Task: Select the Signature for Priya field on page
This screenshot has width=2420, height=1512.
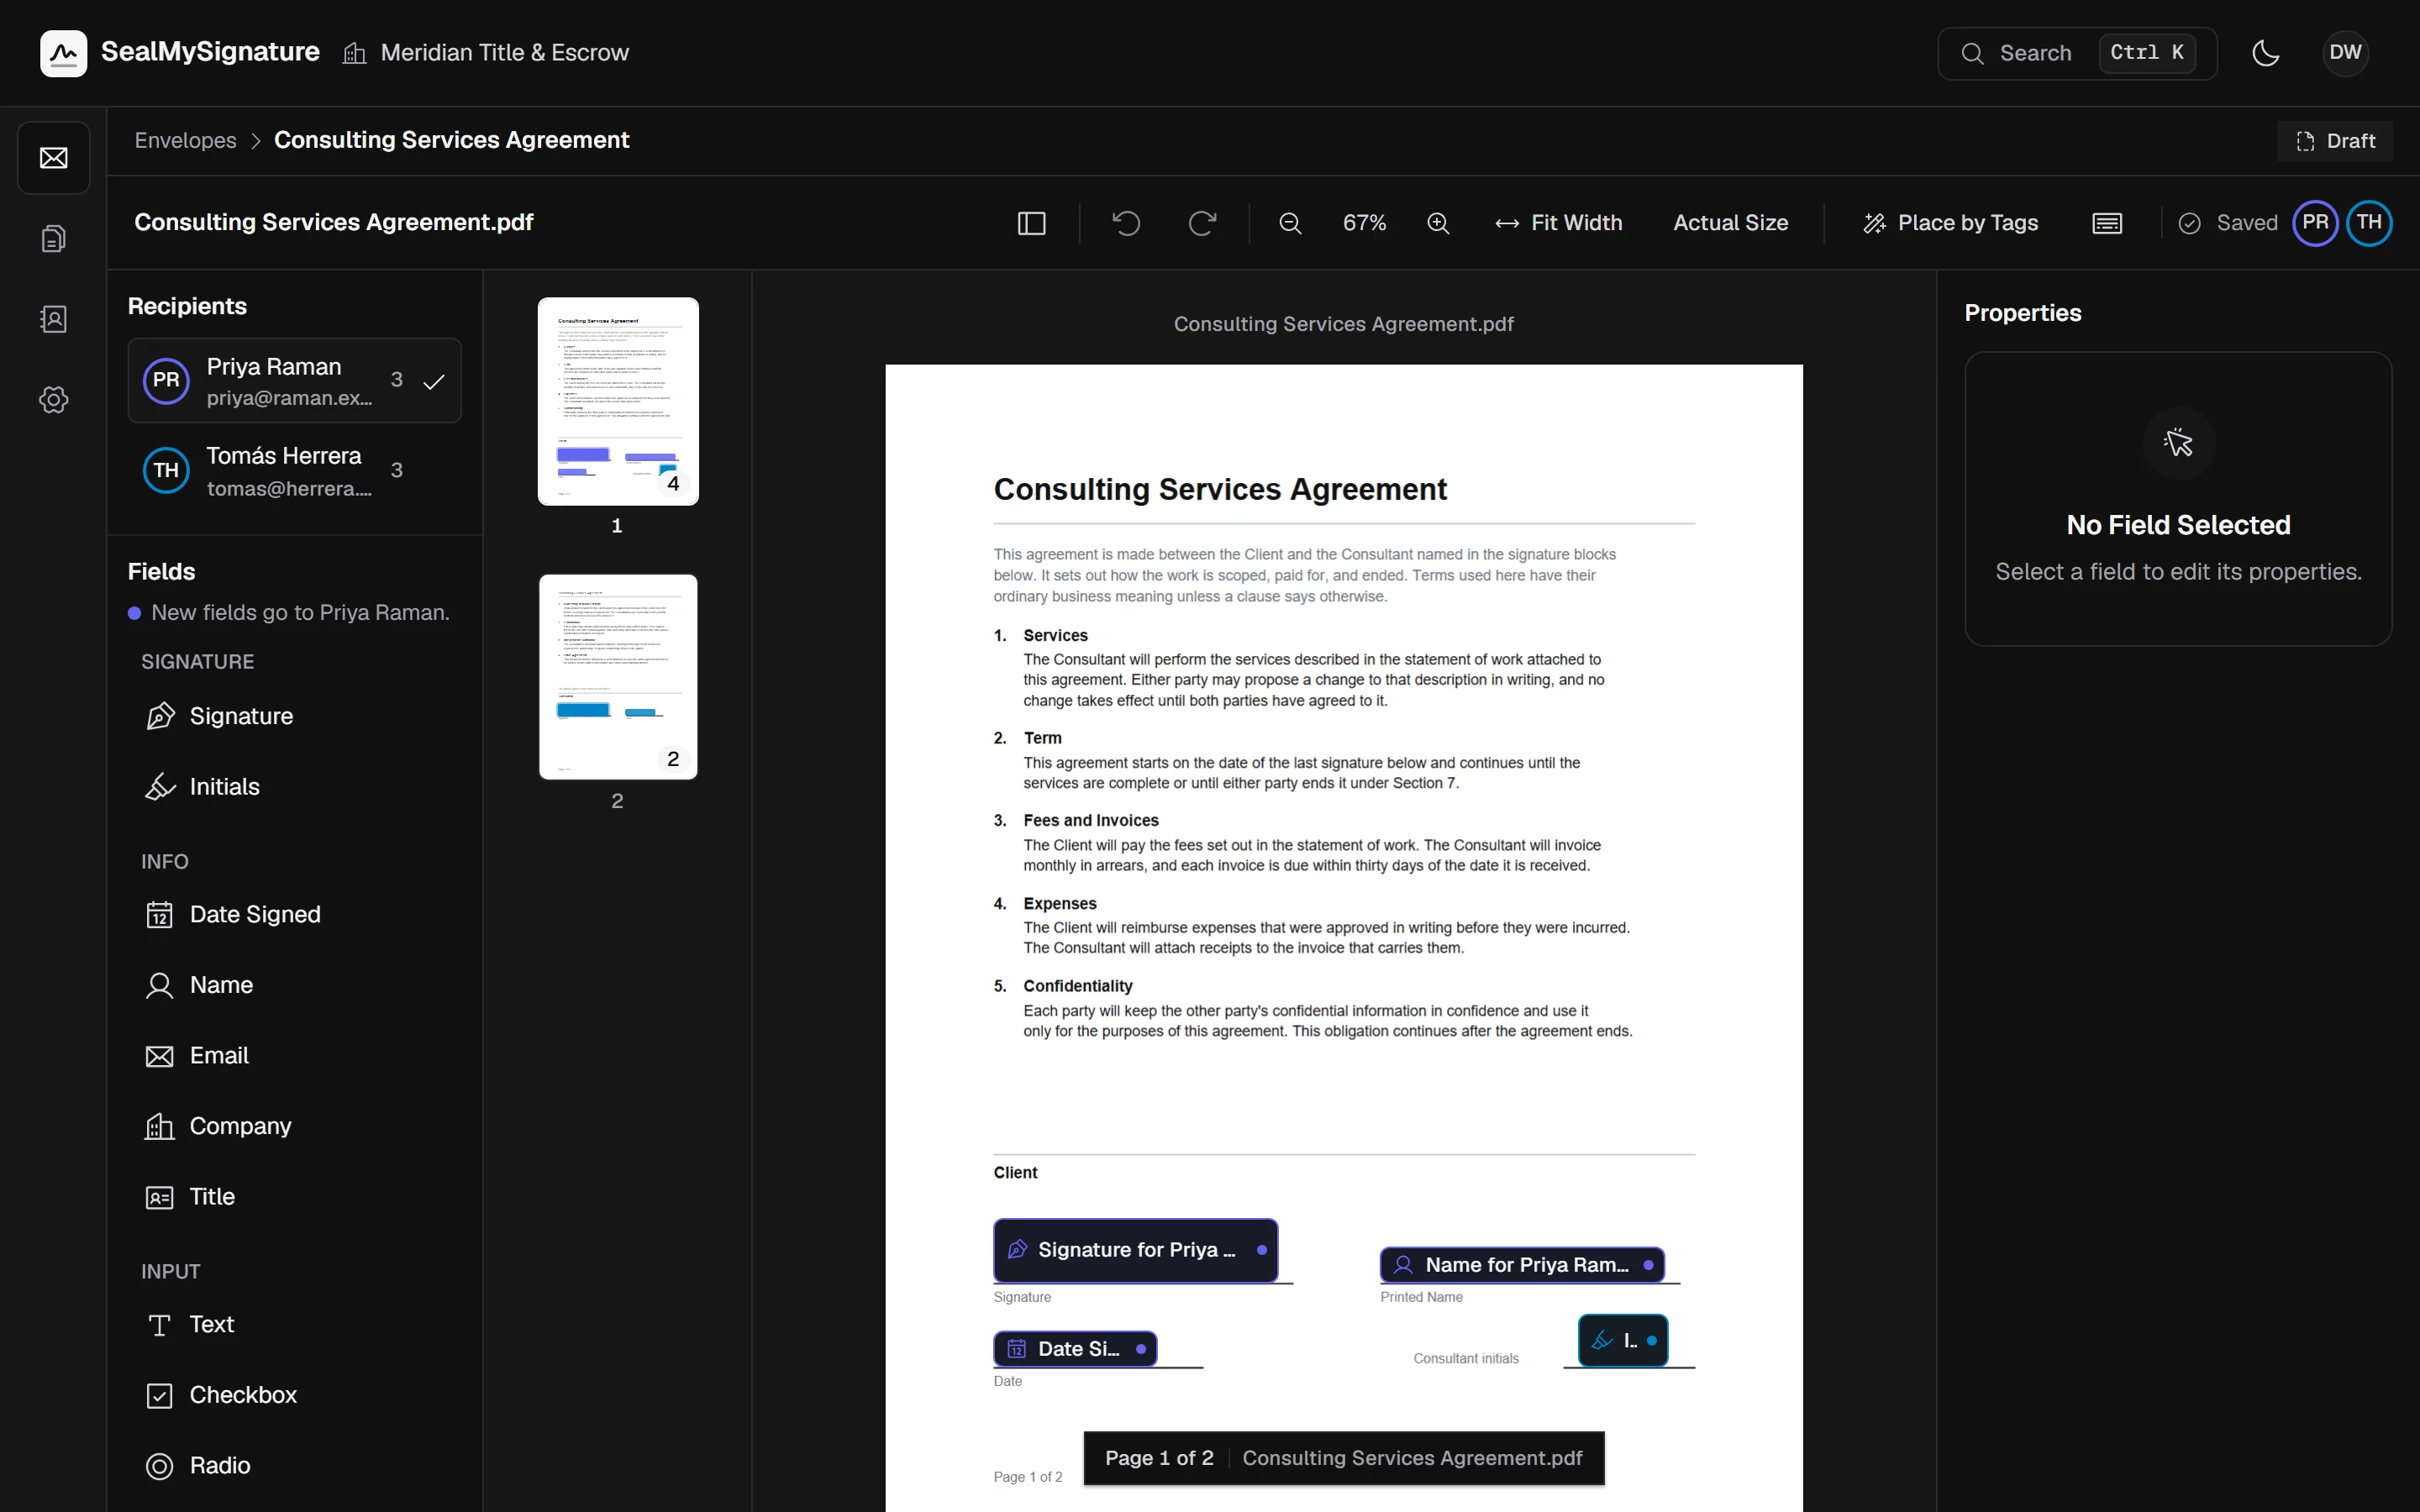Action: pos(1136,1250)
